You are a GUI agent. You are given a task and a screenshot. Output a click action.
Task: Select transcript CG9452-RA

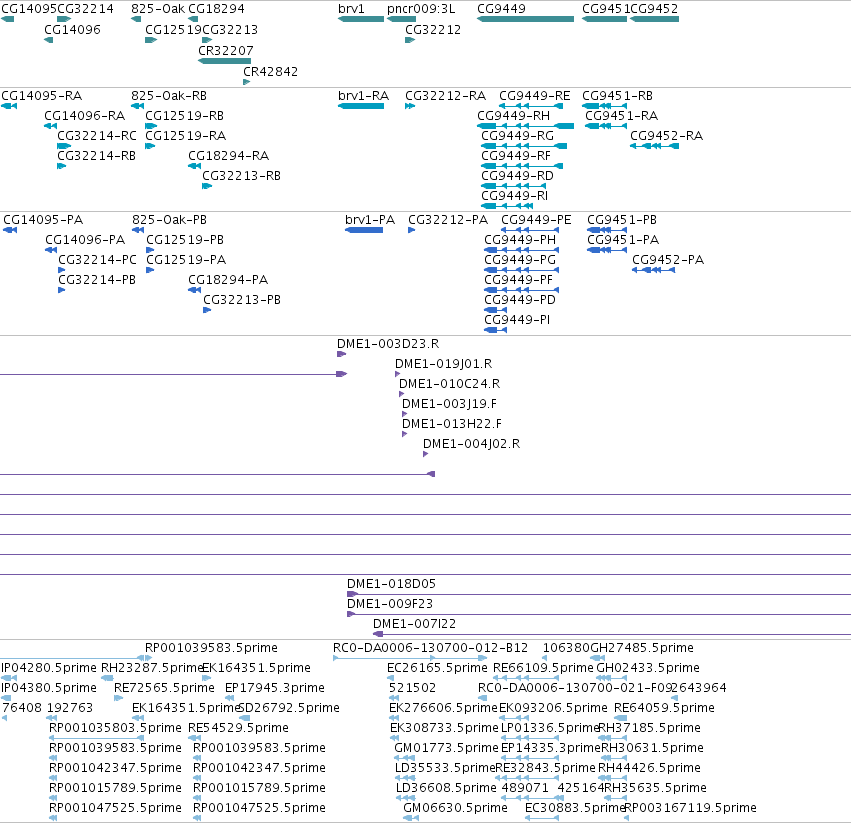[666, 136]
